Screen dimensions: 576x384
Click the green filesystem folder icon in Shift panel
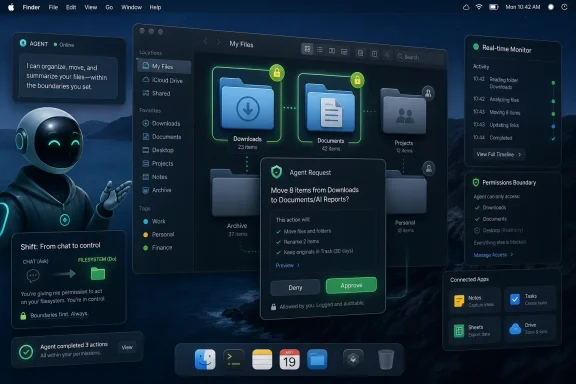point(98,273)
